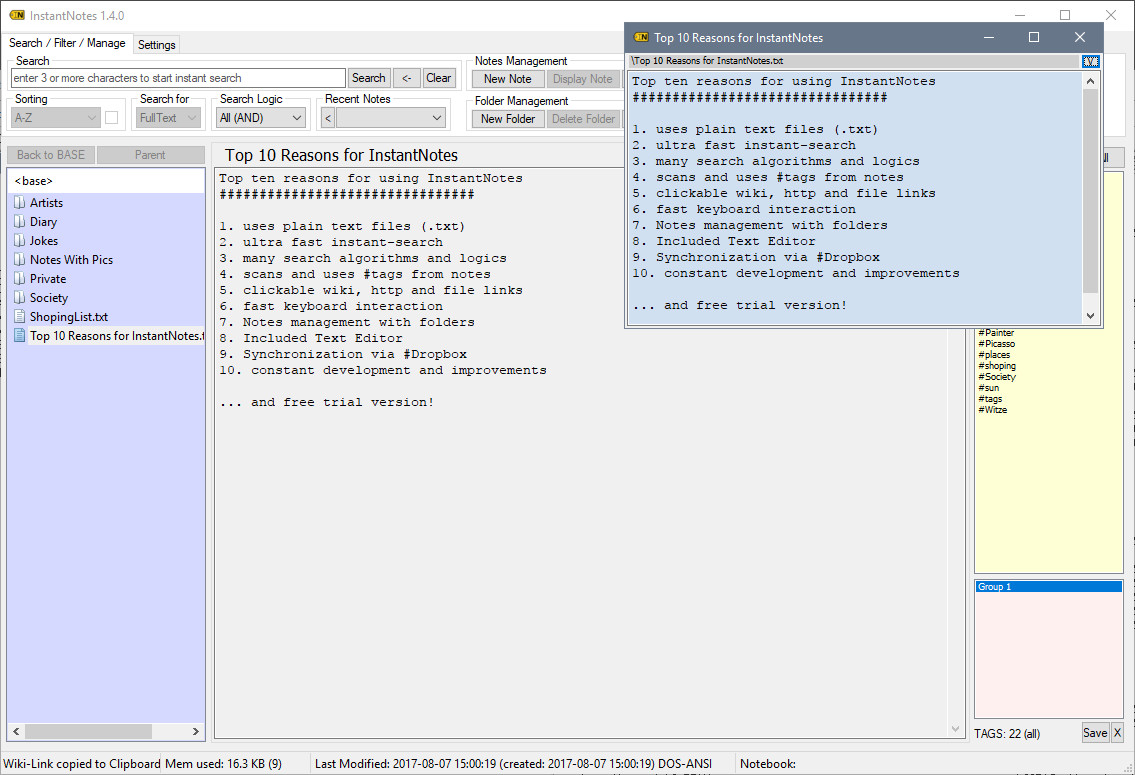Select the #tags tag
Viewport: 1135px width, 775px height.
(990, 399)
